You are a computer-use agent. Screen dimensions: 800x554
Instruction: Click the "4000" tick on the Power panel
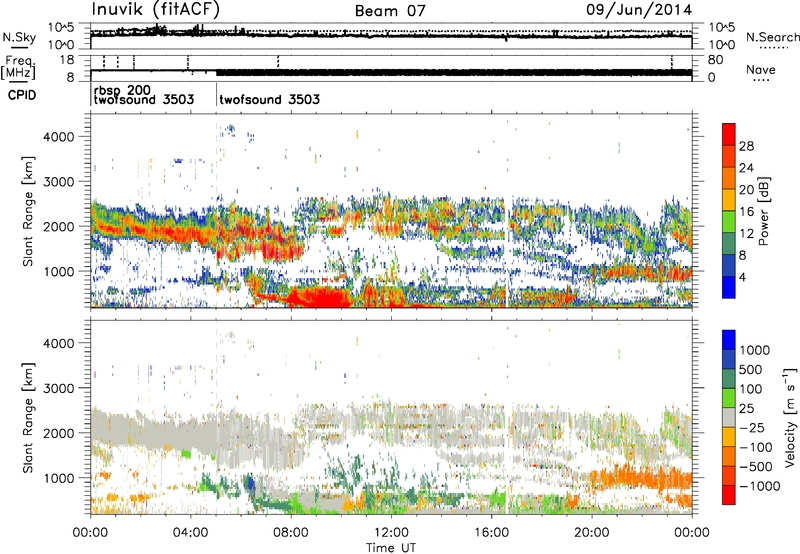58,137
